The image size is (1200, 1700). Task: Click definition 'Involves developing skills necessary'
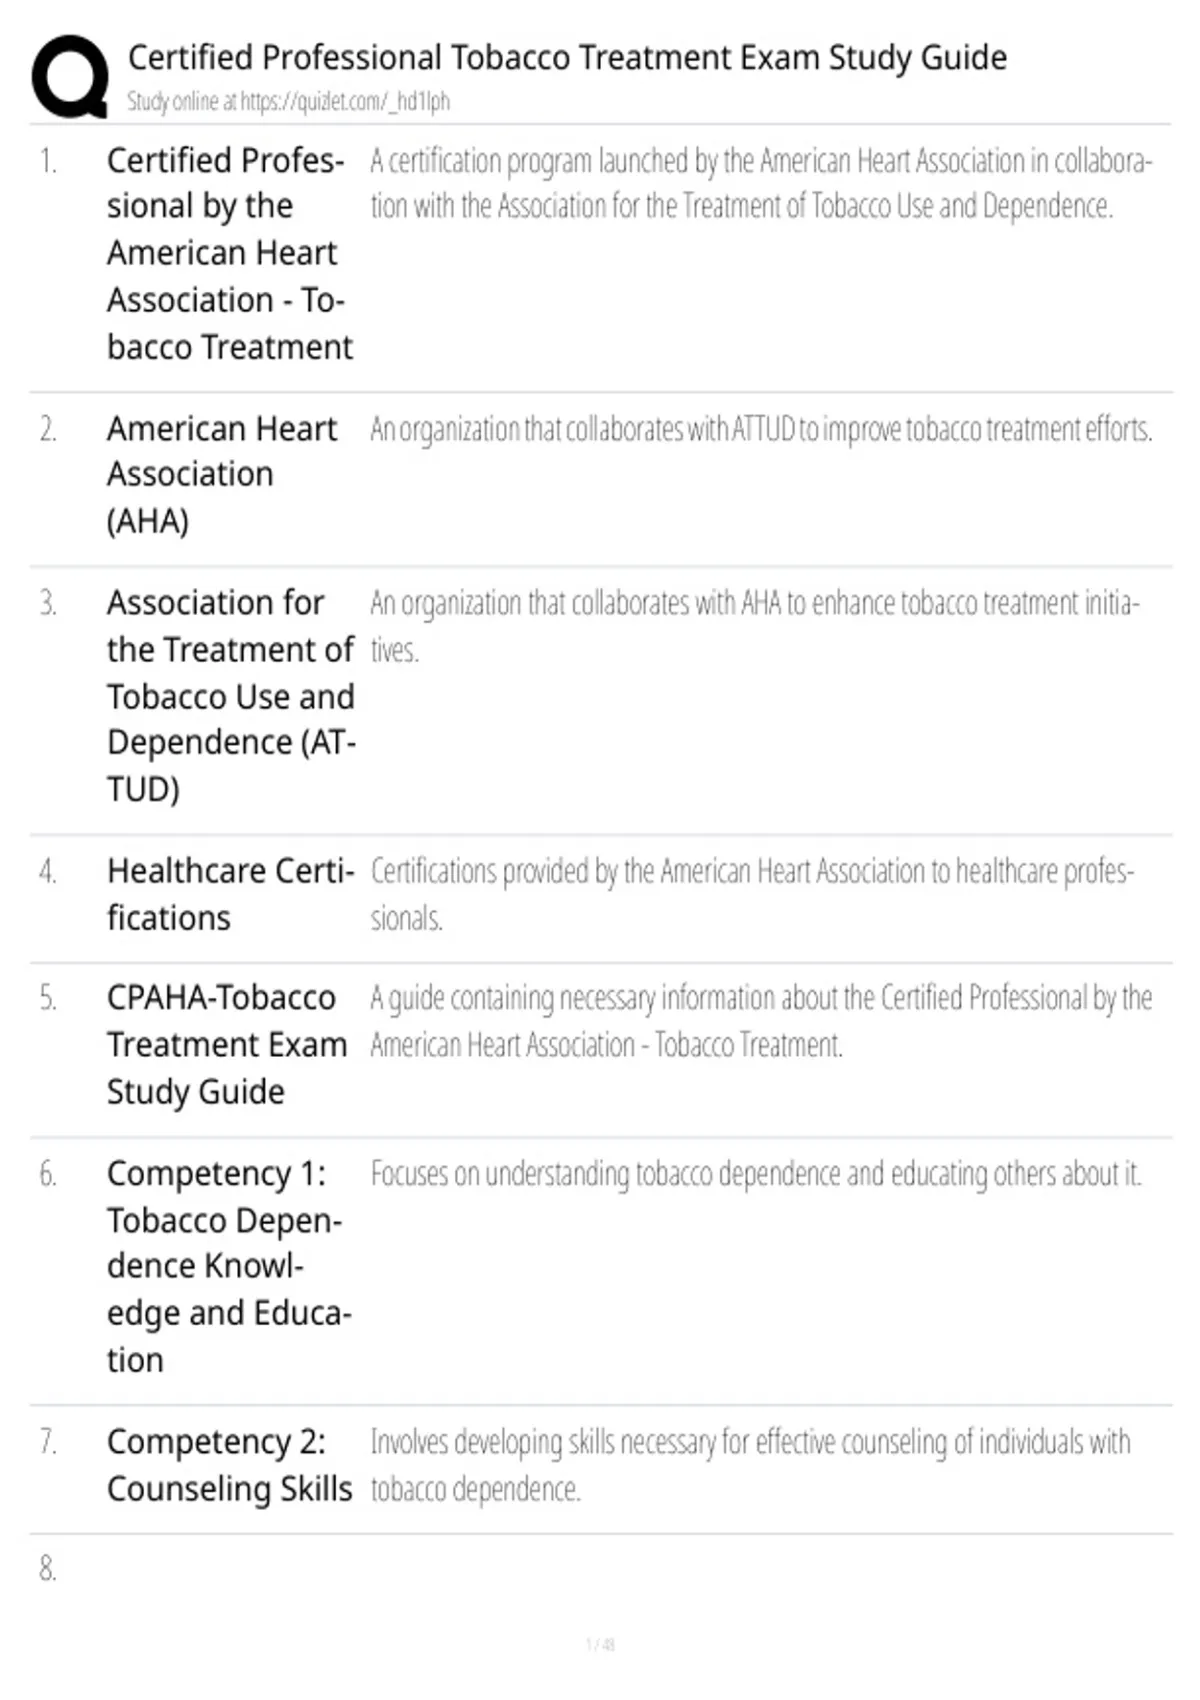coord(750,1465)
